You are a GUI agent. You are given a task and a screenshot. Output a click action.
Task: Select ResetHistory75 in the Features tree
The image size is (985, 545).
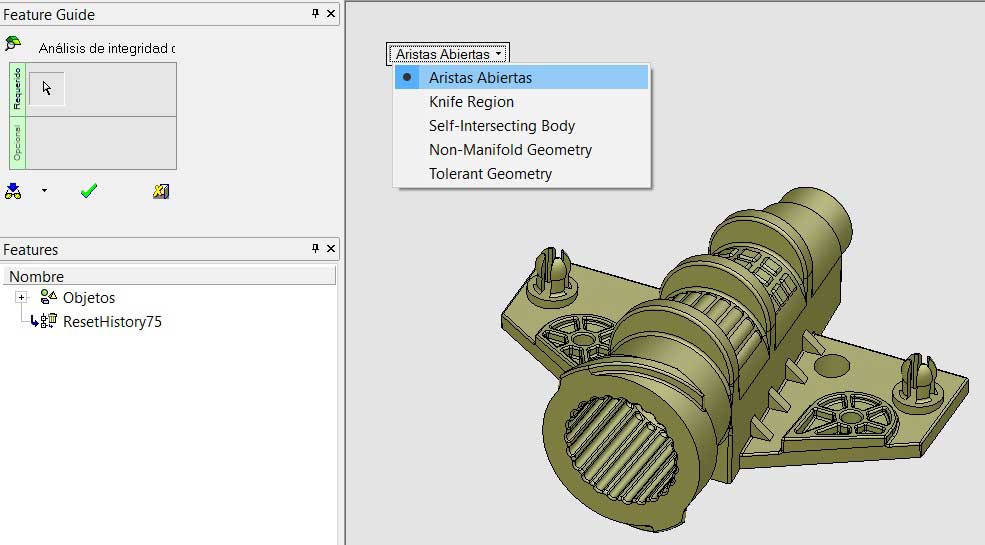pyautogui.click(x=112, y=322)
